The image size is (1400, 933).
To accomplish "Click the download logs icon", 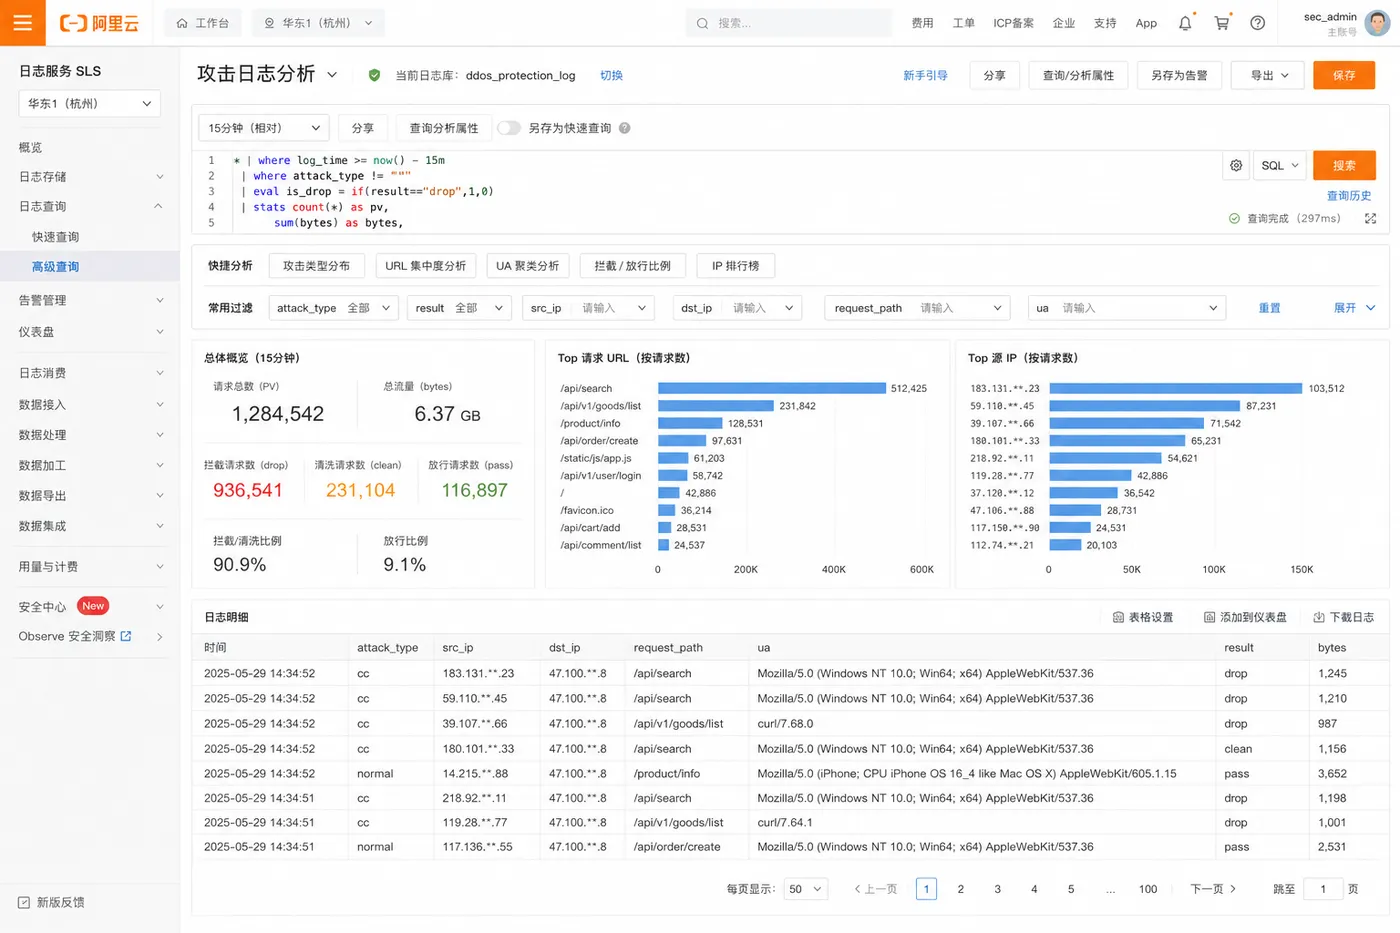I will pyautogui.click(x=1319, y=617).
